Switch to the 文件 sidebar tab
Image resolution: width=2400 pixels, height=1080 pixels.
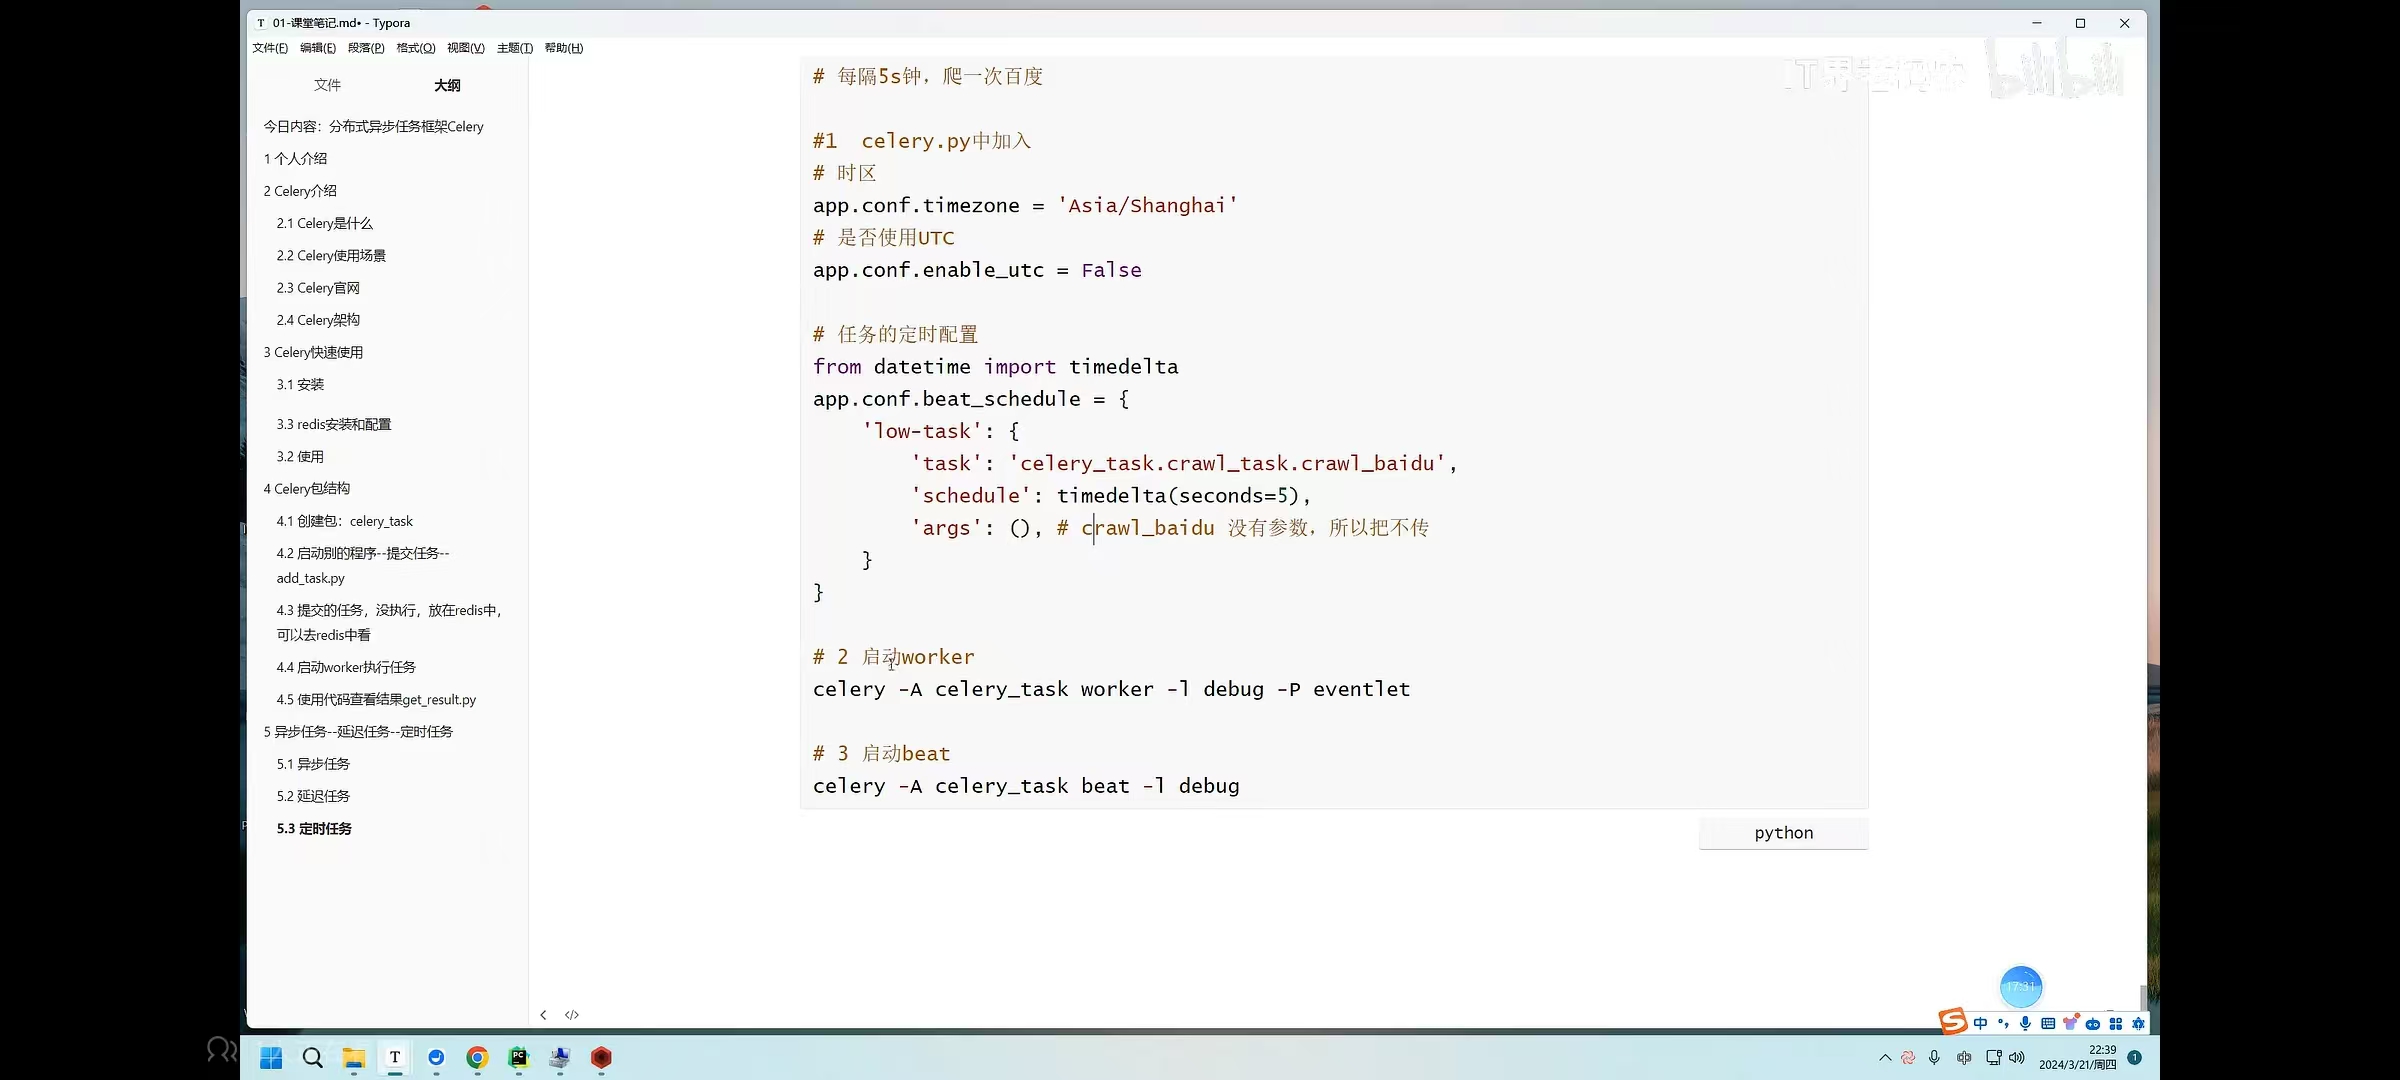coord(327,85)
